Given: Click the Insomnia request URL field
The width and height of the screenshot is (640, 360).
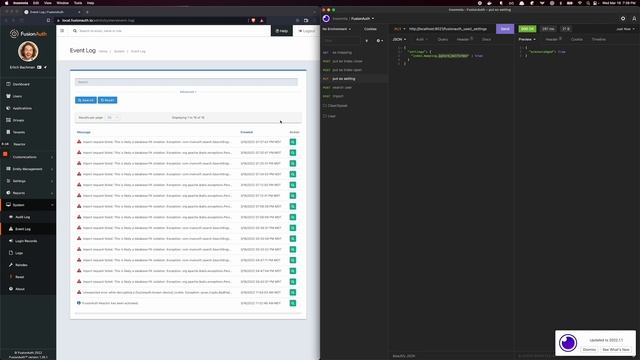Looking at the screenshot, I should 451,29.
